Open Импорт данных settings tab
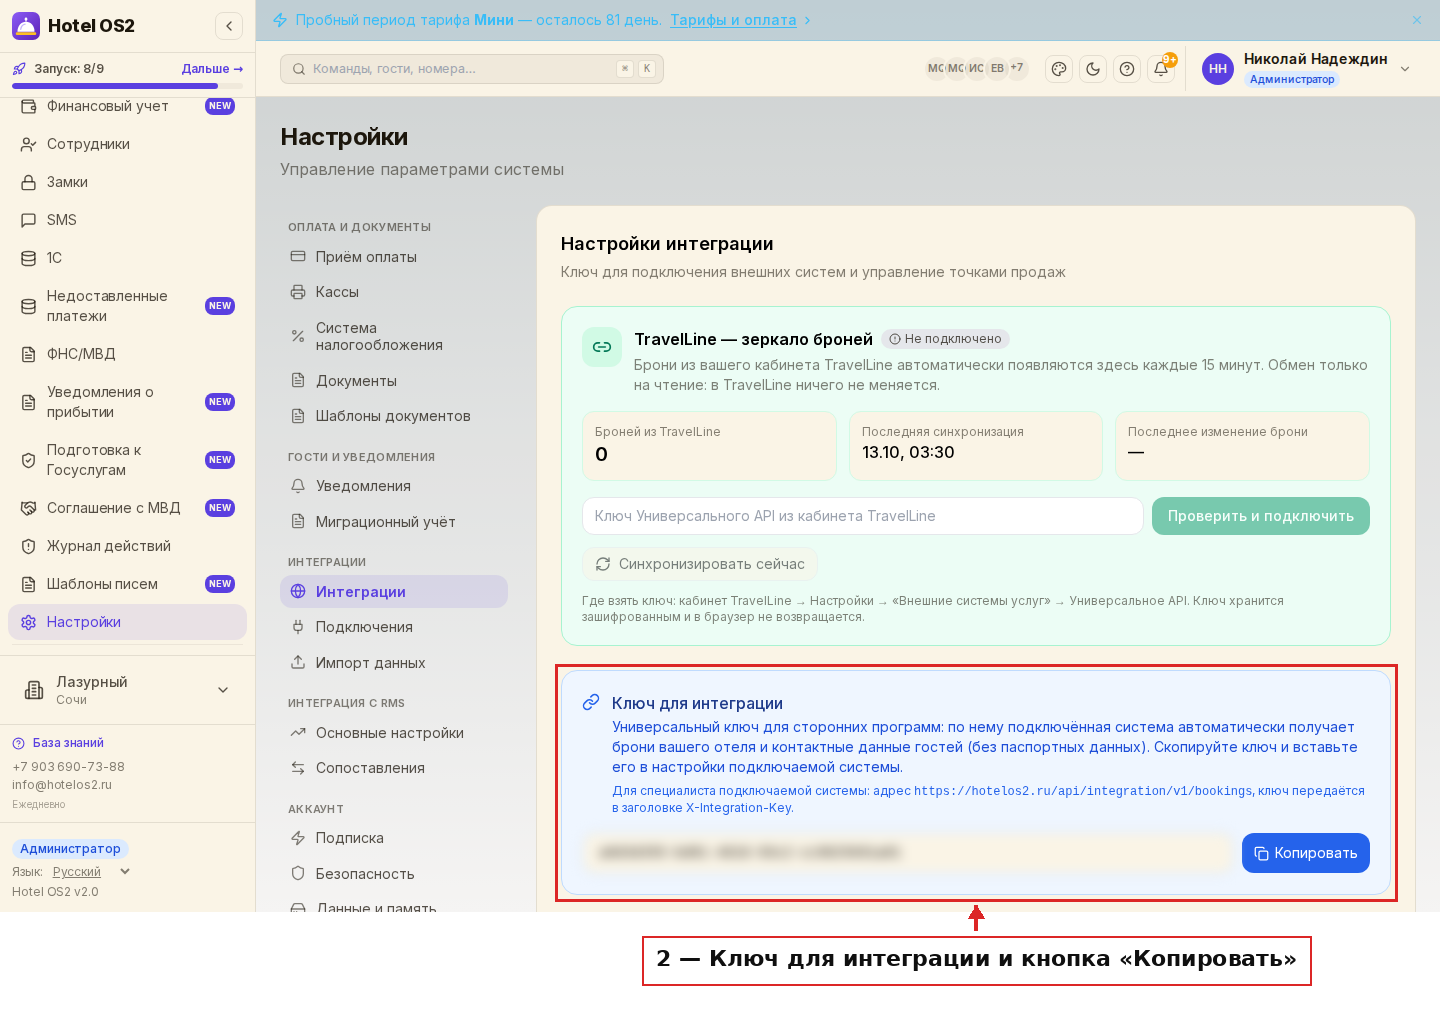Screen dimensions: 1440x1009 coord(394,663)
